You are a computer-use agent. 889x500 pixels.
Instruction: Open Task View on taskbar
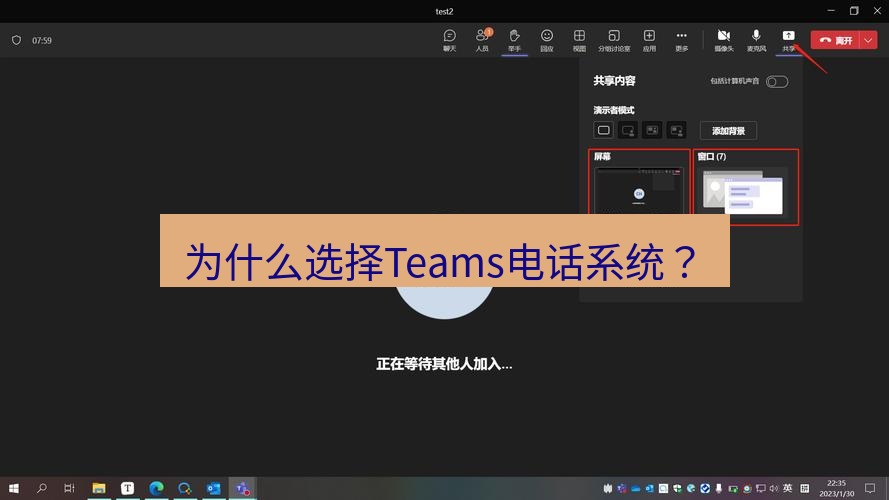click(69, 488)
